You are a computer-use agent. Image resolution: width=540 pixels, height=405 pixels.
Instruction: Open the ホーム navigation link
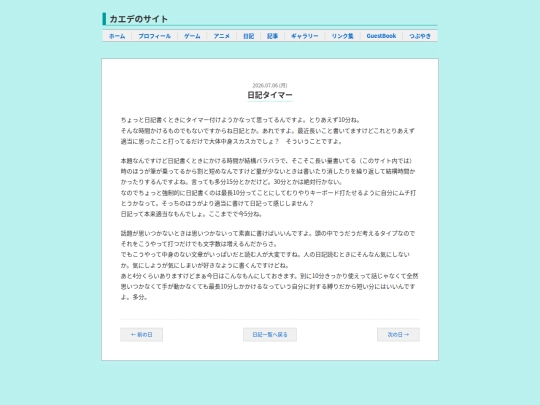click(x=117, y=36)
